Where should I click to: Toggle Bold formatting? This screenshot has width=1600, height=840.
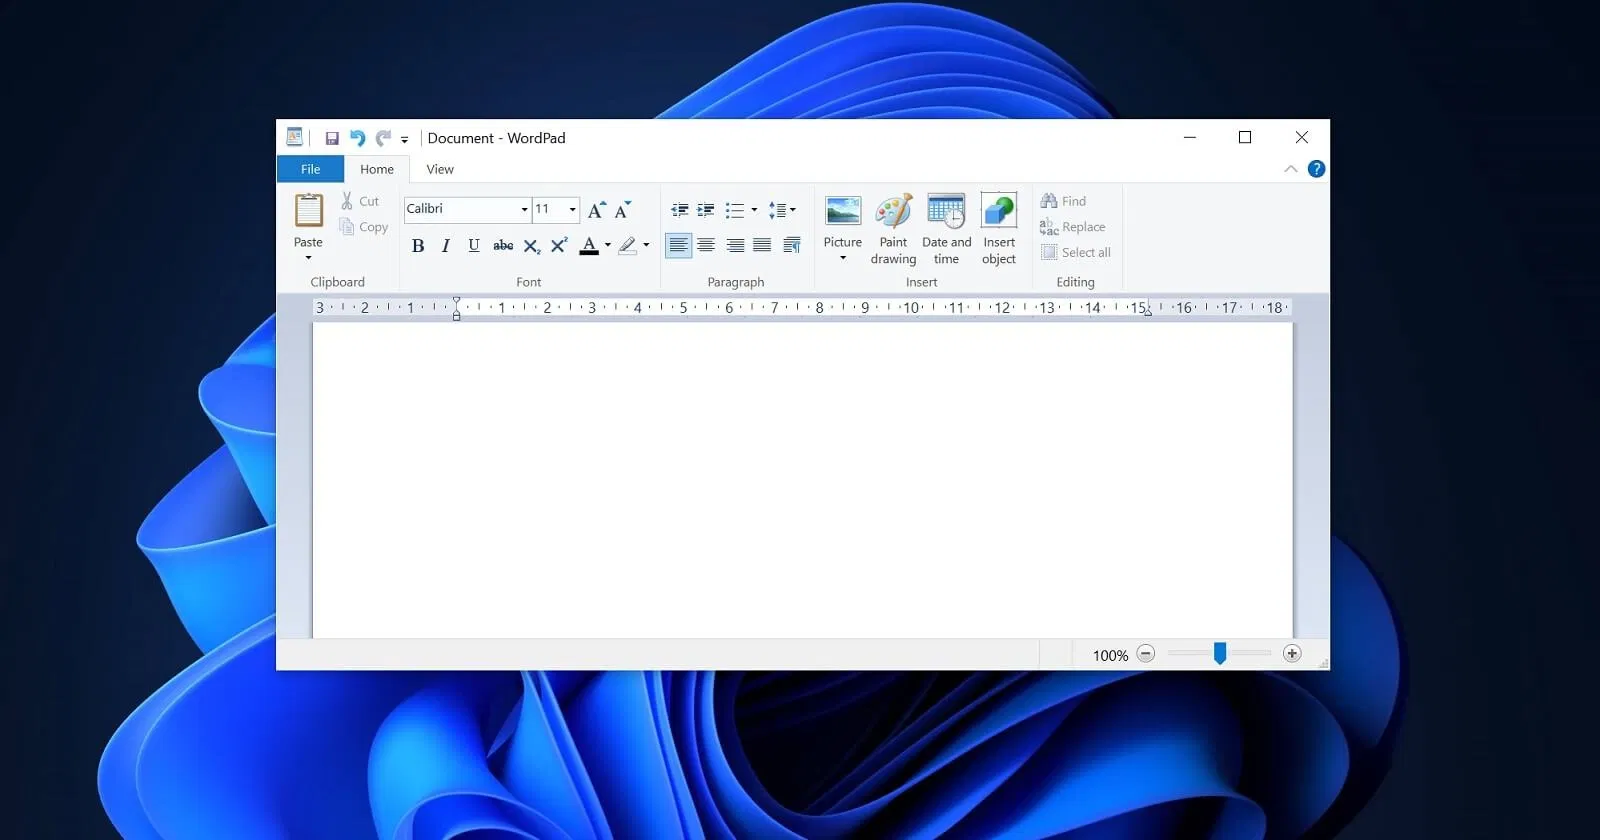point(418,246)
